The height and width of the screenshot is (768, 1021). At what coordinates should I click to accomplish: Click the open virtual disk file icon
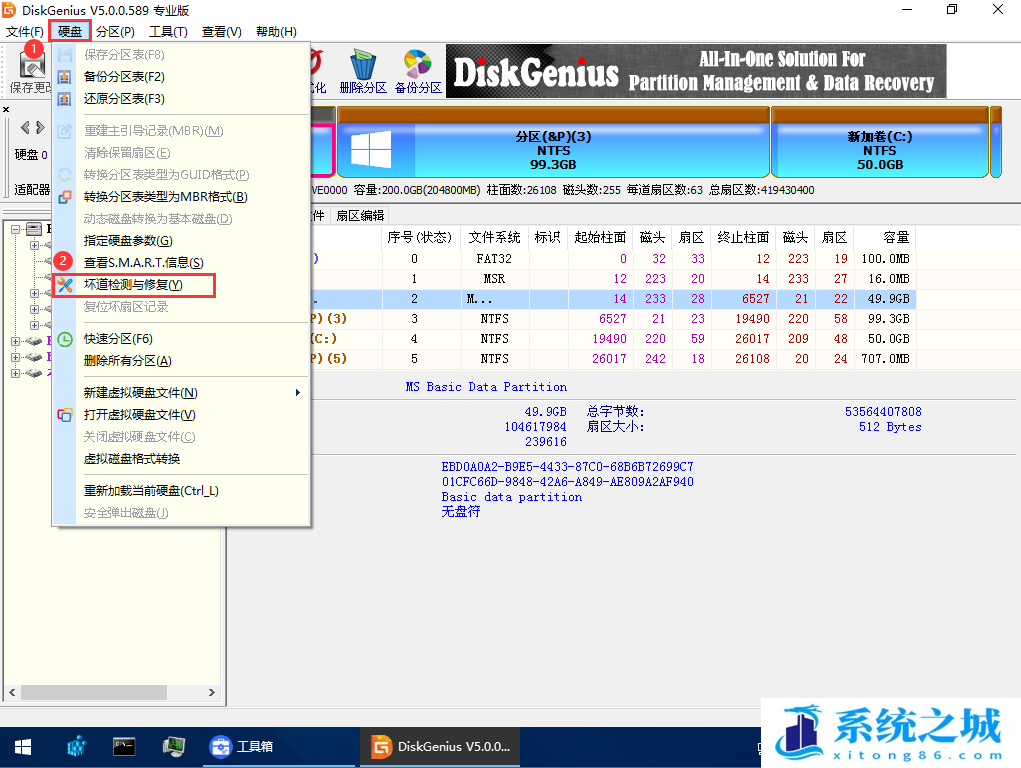tap(64, 415)
